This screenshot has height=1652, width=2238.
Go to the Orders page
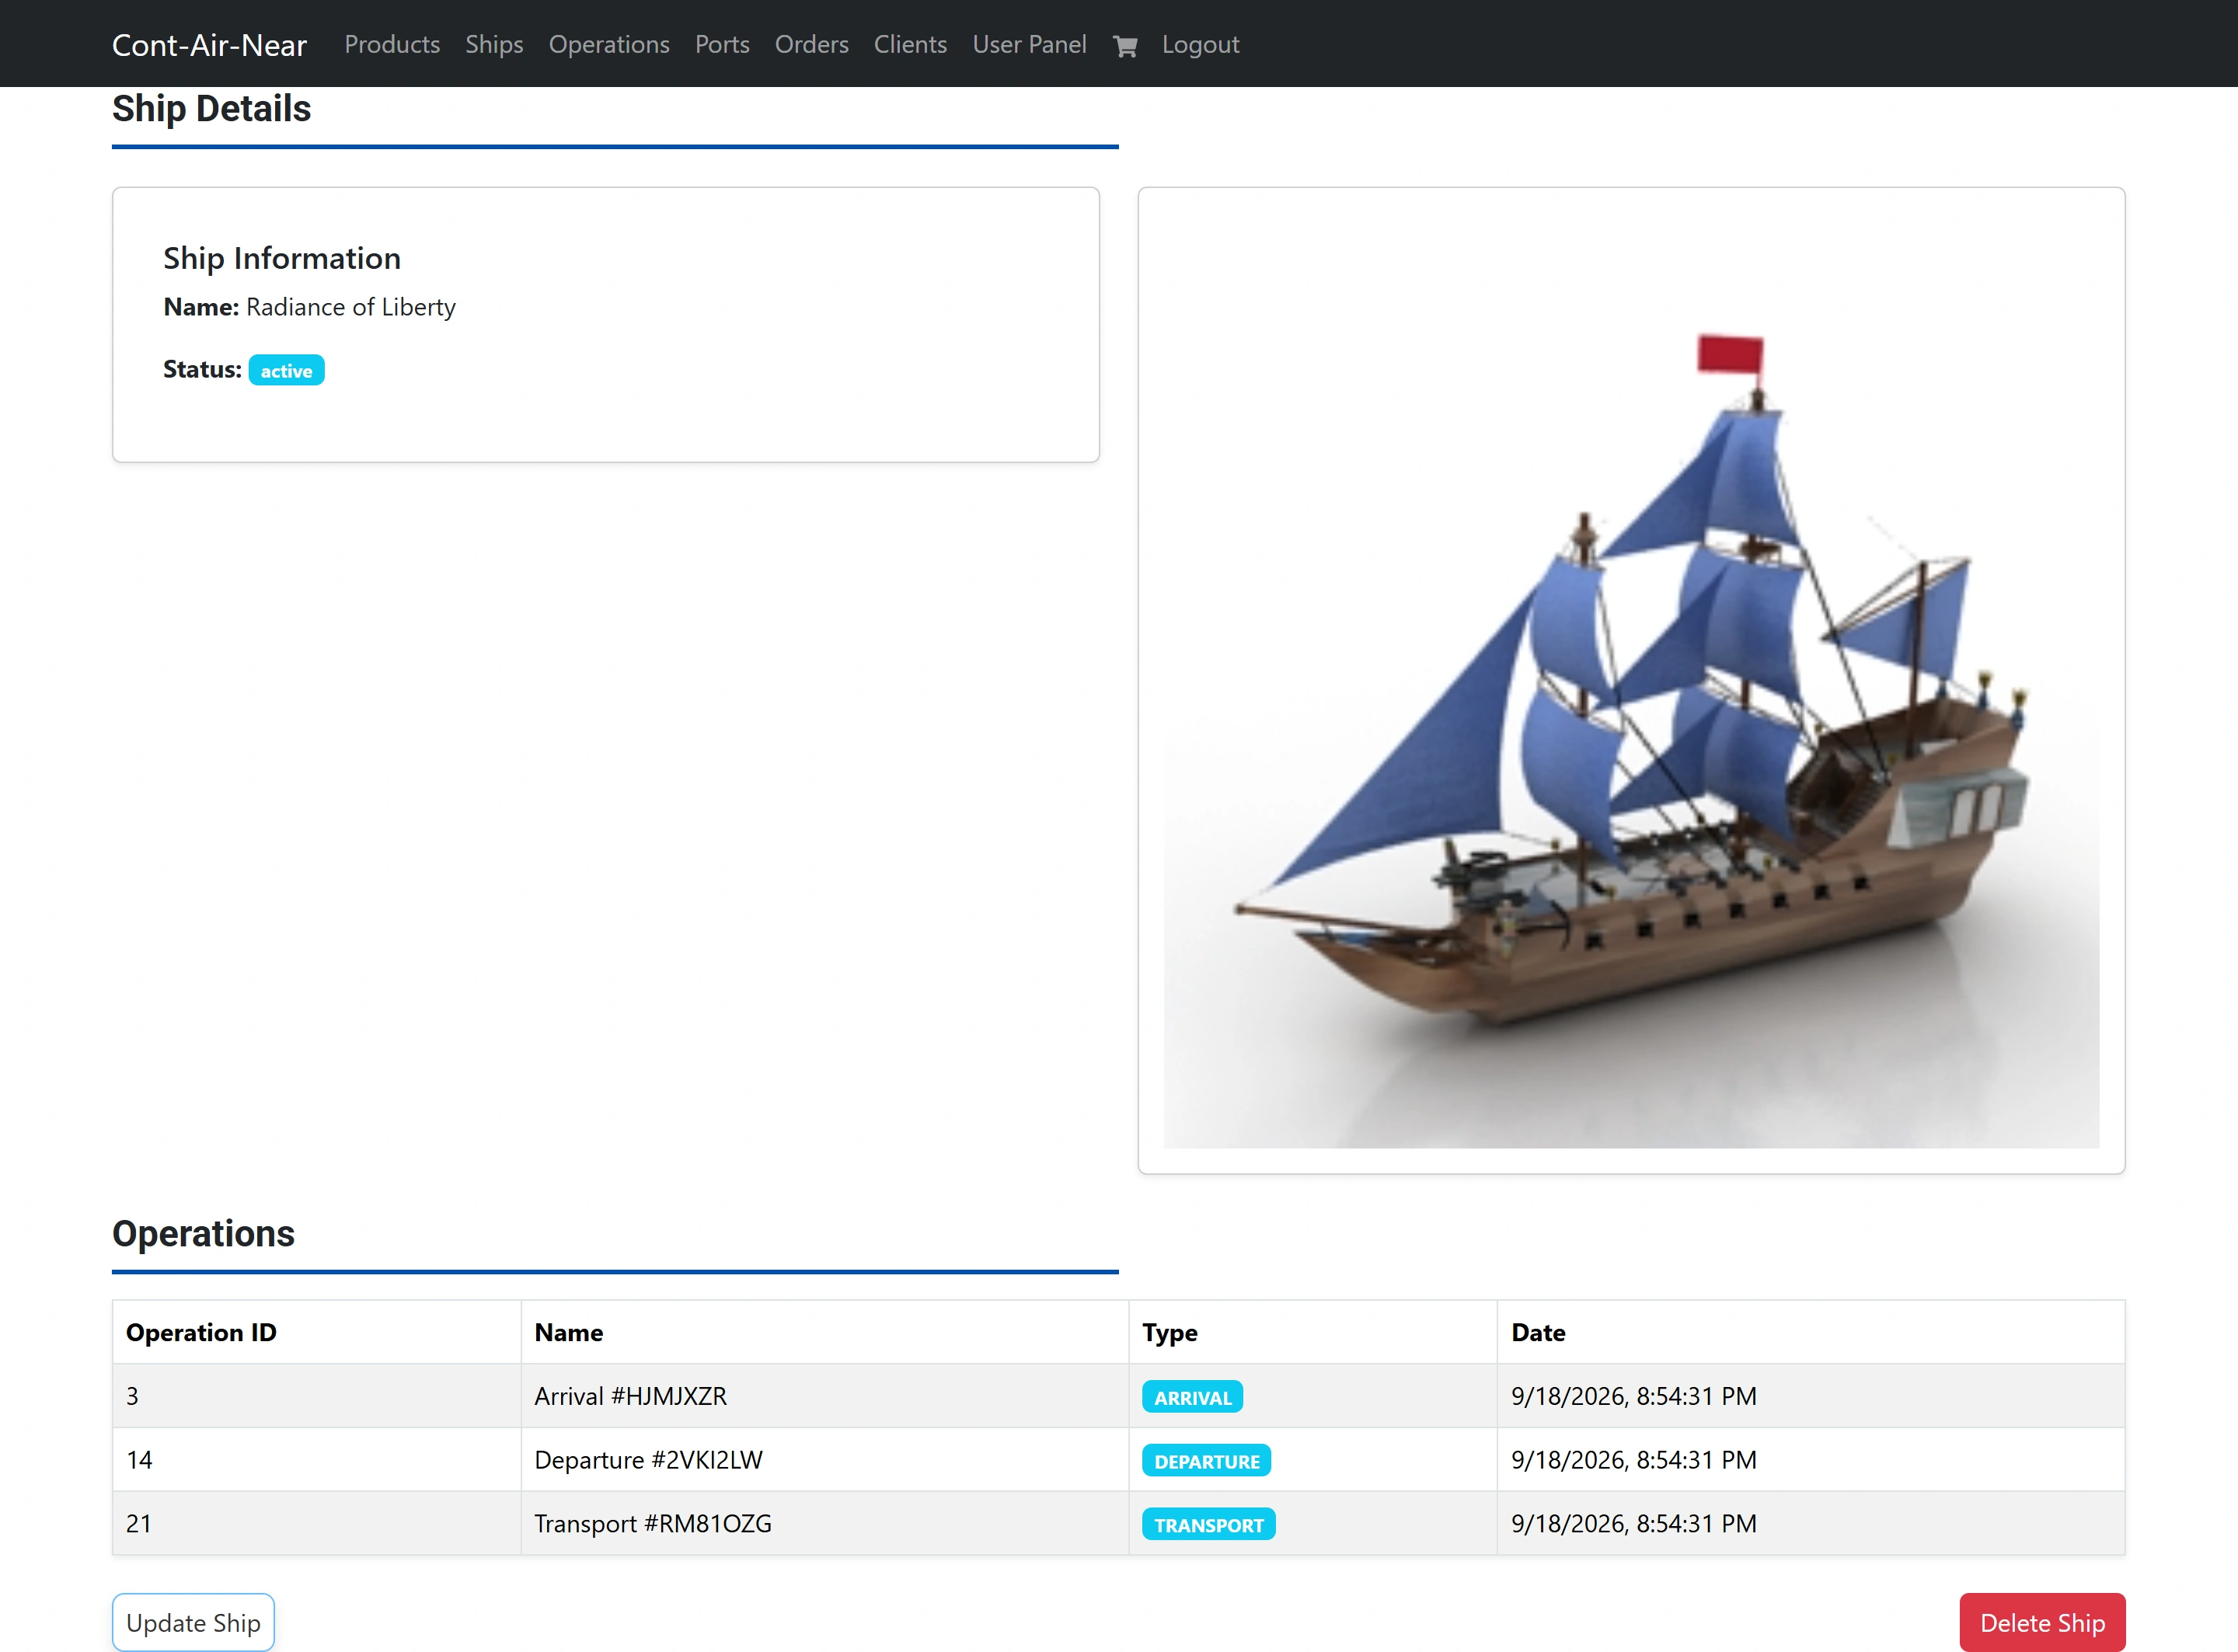tap(811, 45)
